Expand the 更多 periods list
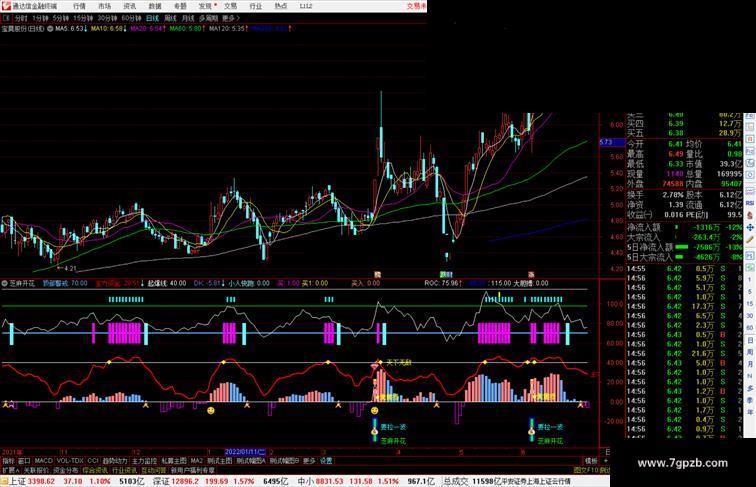The image size is (756, 487). (230, 18)
